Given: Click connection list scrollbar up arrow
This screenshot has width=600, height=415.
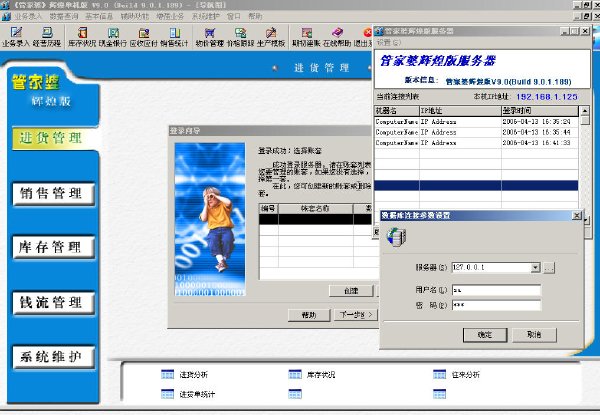Looking at the screenshot, I should (584, 111).
